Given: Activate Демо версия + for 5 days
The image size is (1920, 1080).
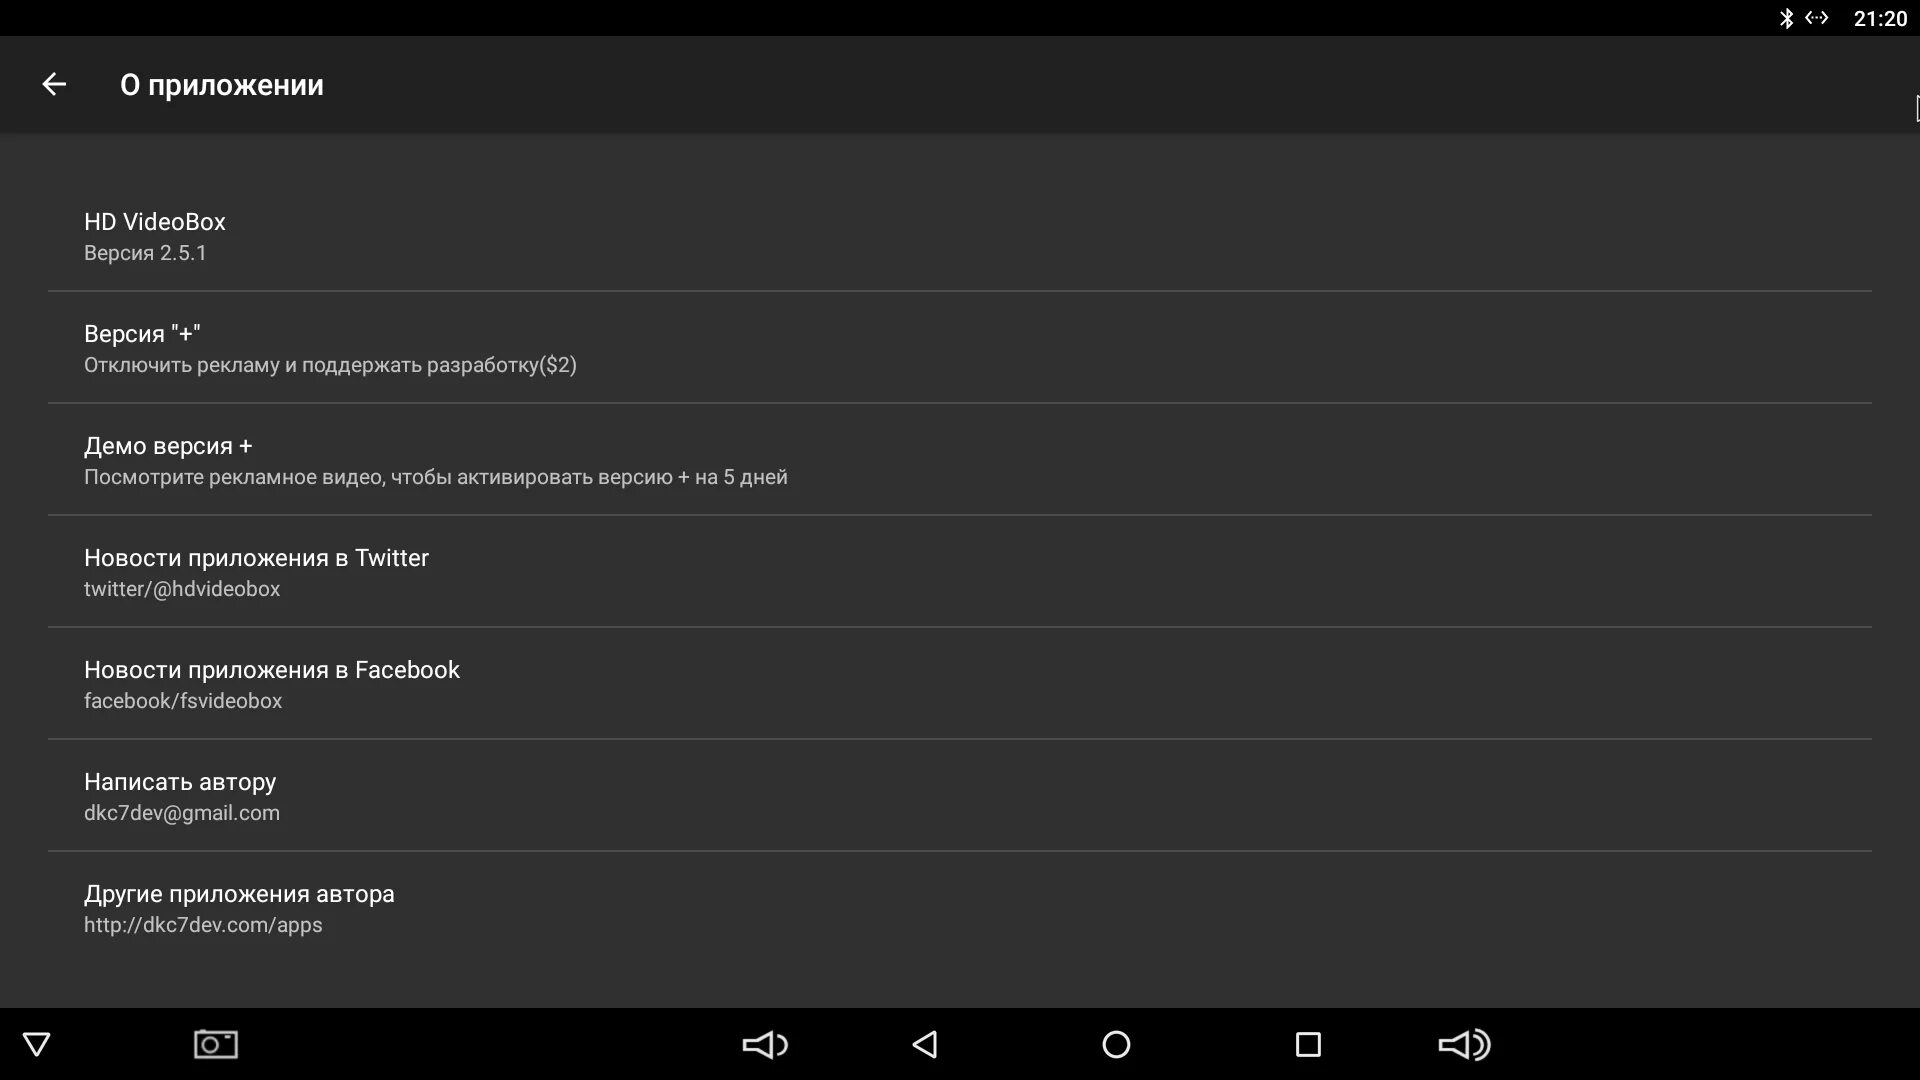Looking at the screenshot, I should (960, 460).
